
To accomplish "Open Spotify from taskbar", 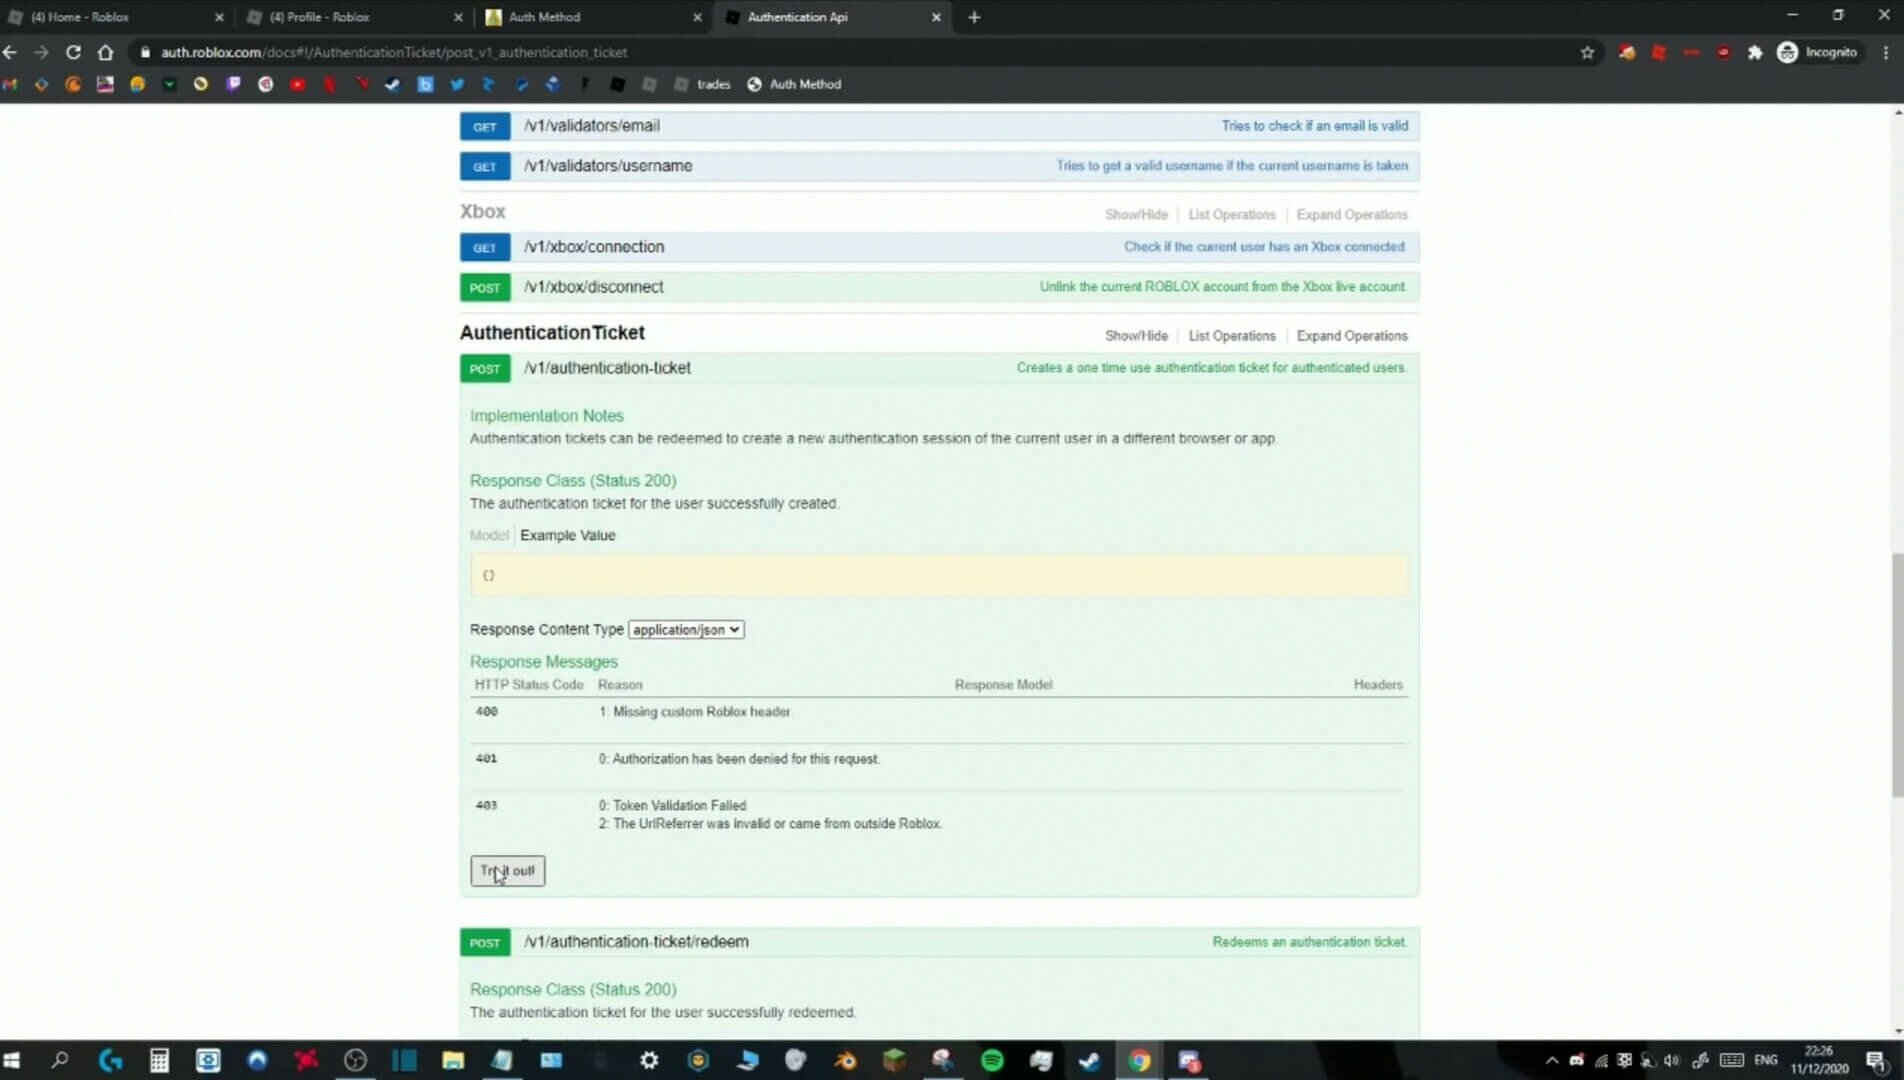I will tap(992, 1061).
